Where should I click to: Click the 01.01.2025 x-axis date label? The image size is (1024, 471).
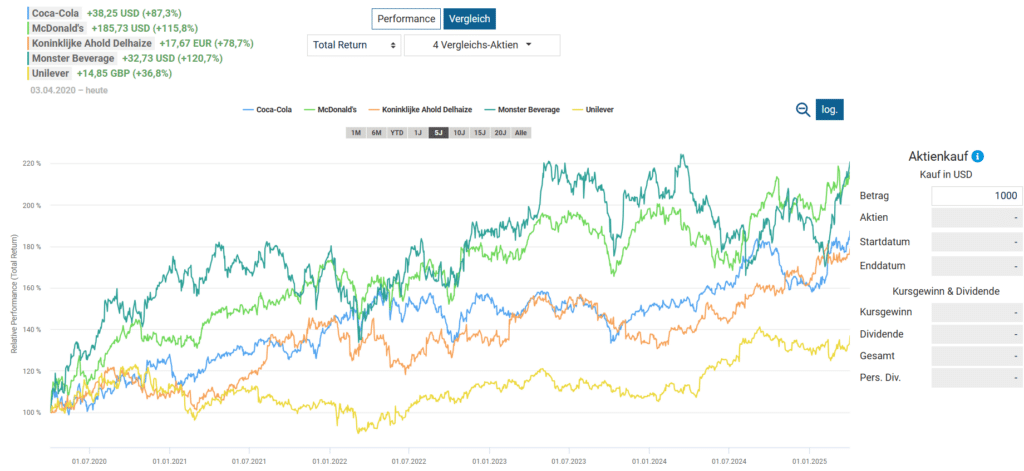point(810,460)
